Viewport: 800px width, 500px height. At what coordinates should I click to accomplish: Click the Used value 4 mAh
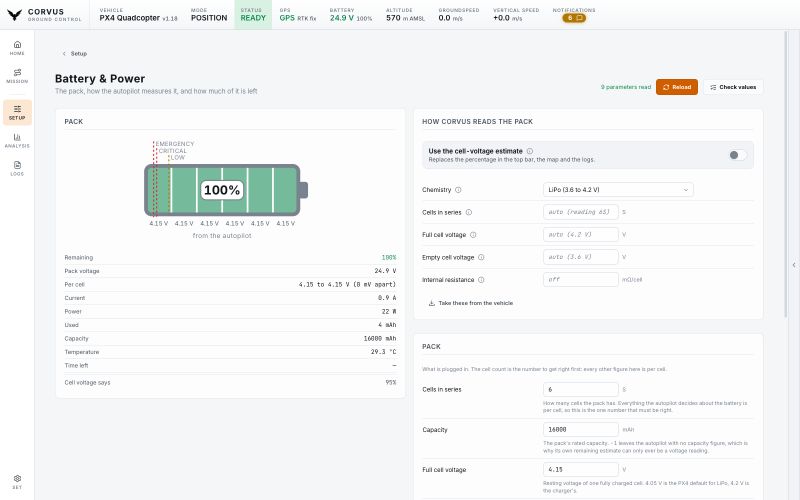(x=387, y=325)
